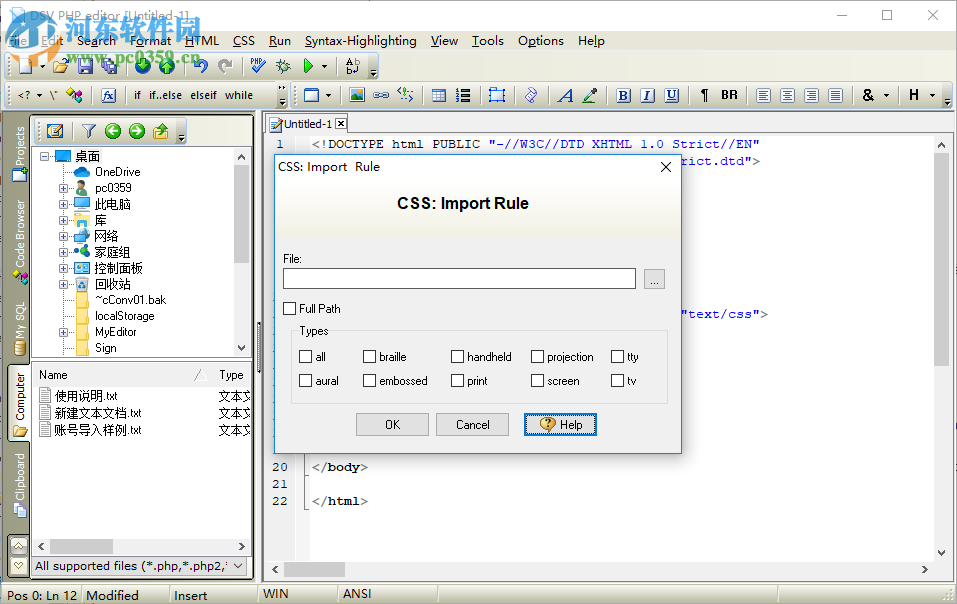
Task: Click the italic formatting icon
Action: pyautogui.click(x=646, y=95)
